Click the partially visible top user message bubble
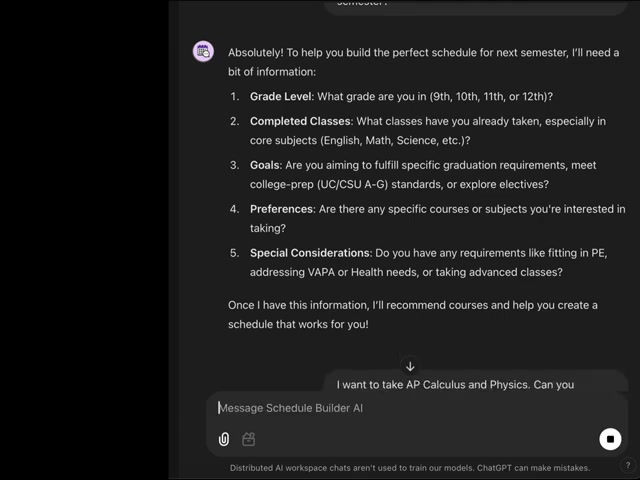 [x=476, y=7]
